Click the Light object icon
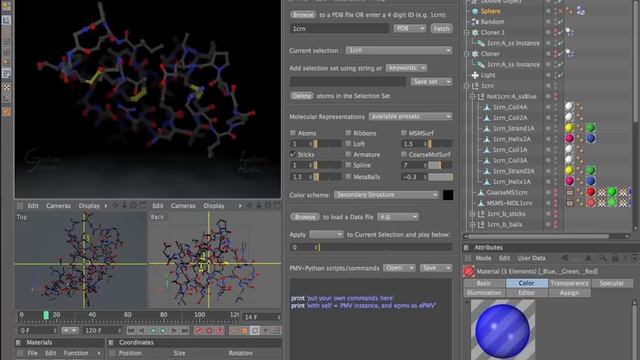 475,75
